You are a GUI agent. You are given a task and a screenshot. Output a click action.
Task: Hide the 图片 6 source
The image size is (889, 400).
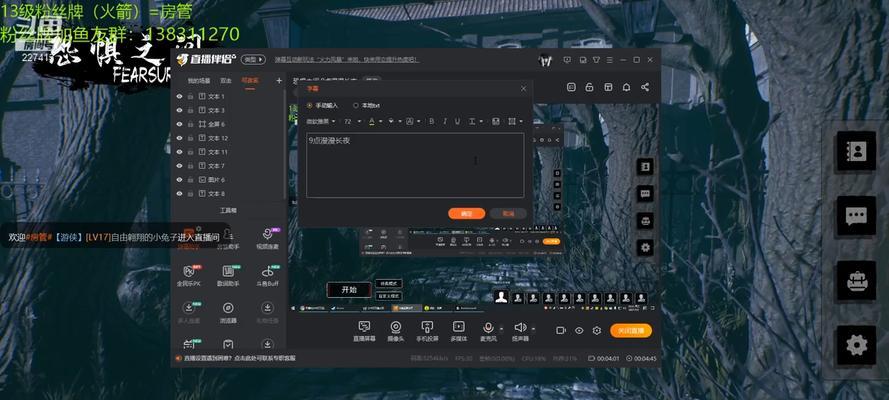coord(180,180)
